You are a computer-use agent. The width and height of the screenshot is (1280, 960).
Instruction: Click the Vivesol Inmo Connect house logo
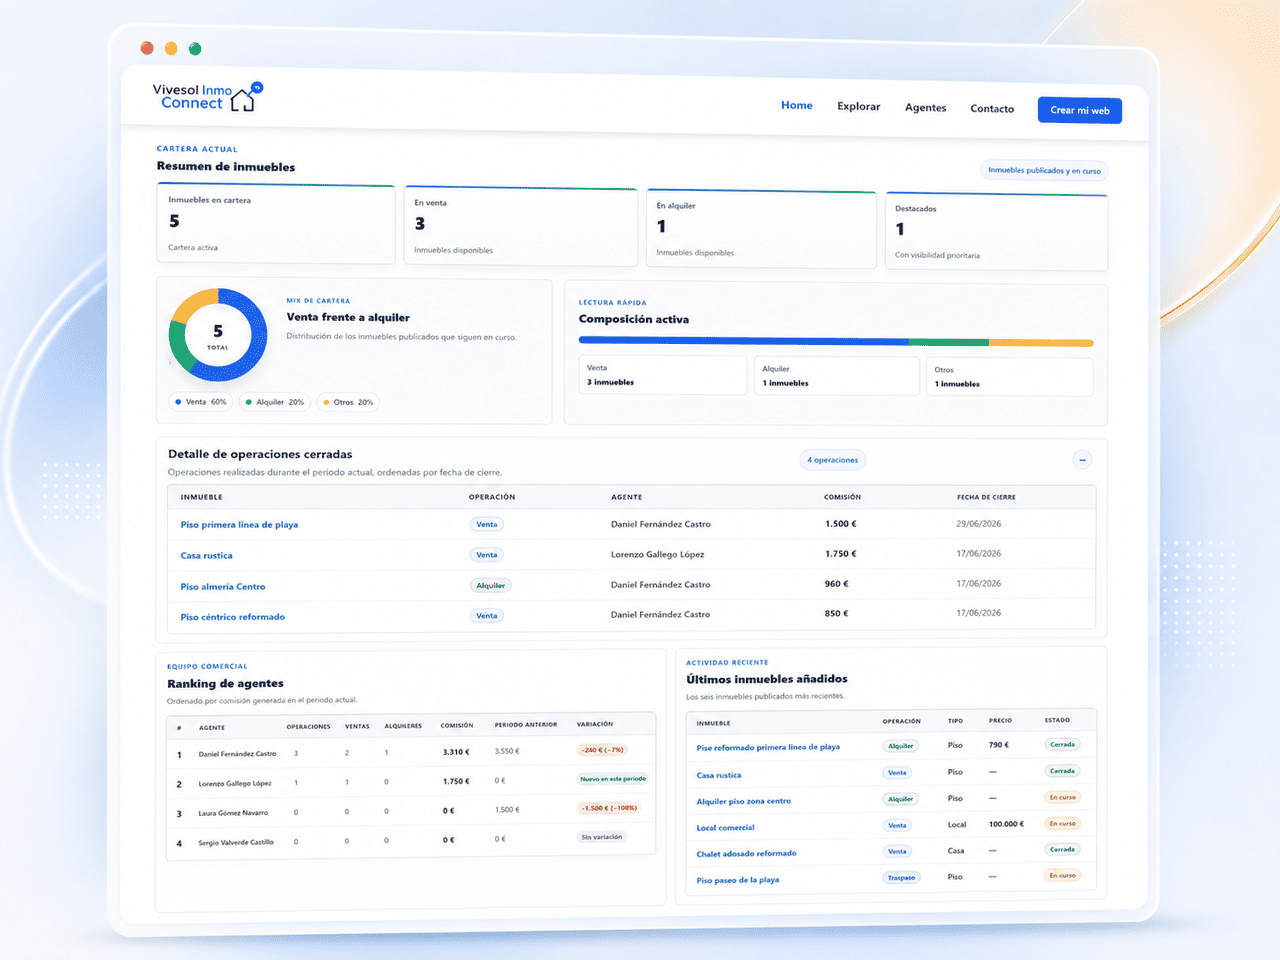207,97
